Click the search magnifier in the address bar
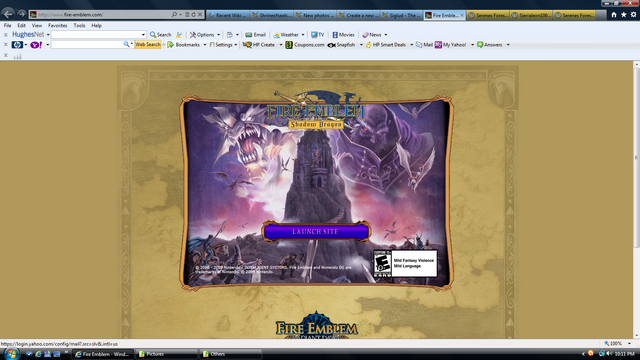Screen dimensions: 640x360 pyautogui.click(x=174, y=14)
